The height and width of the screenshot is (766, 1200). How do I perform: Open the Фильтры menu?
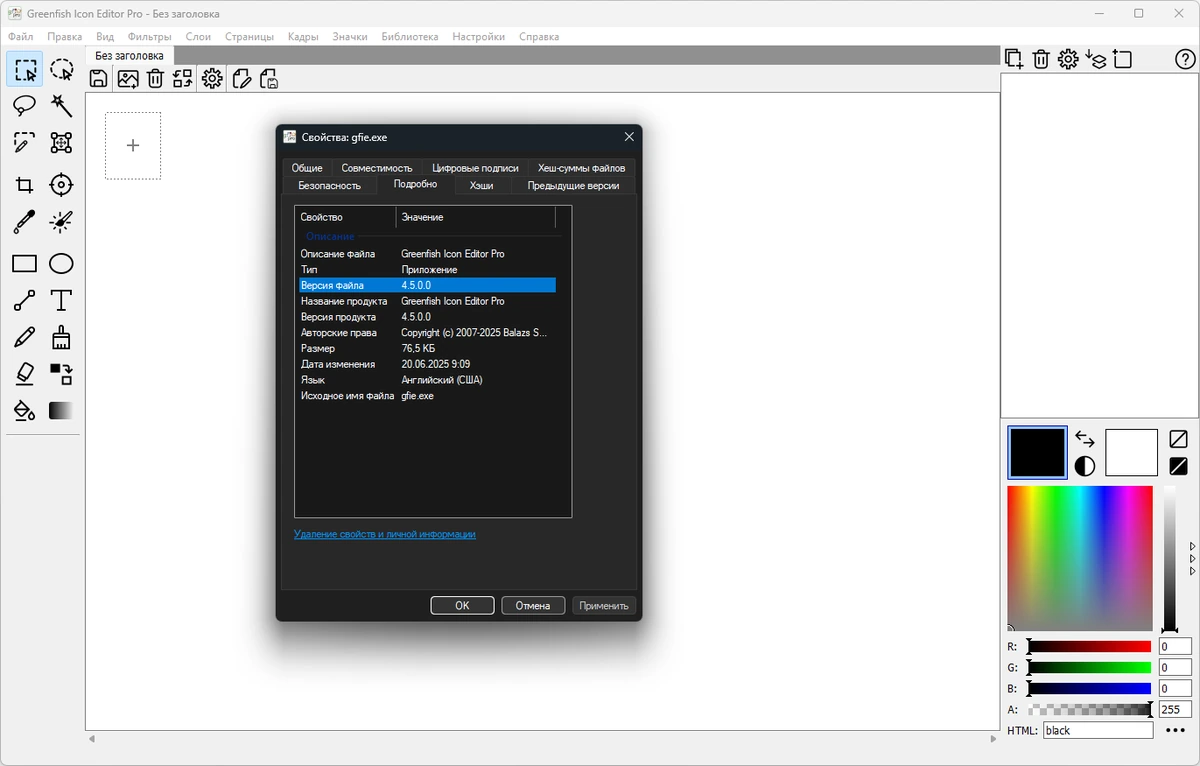tap(150, 37)
